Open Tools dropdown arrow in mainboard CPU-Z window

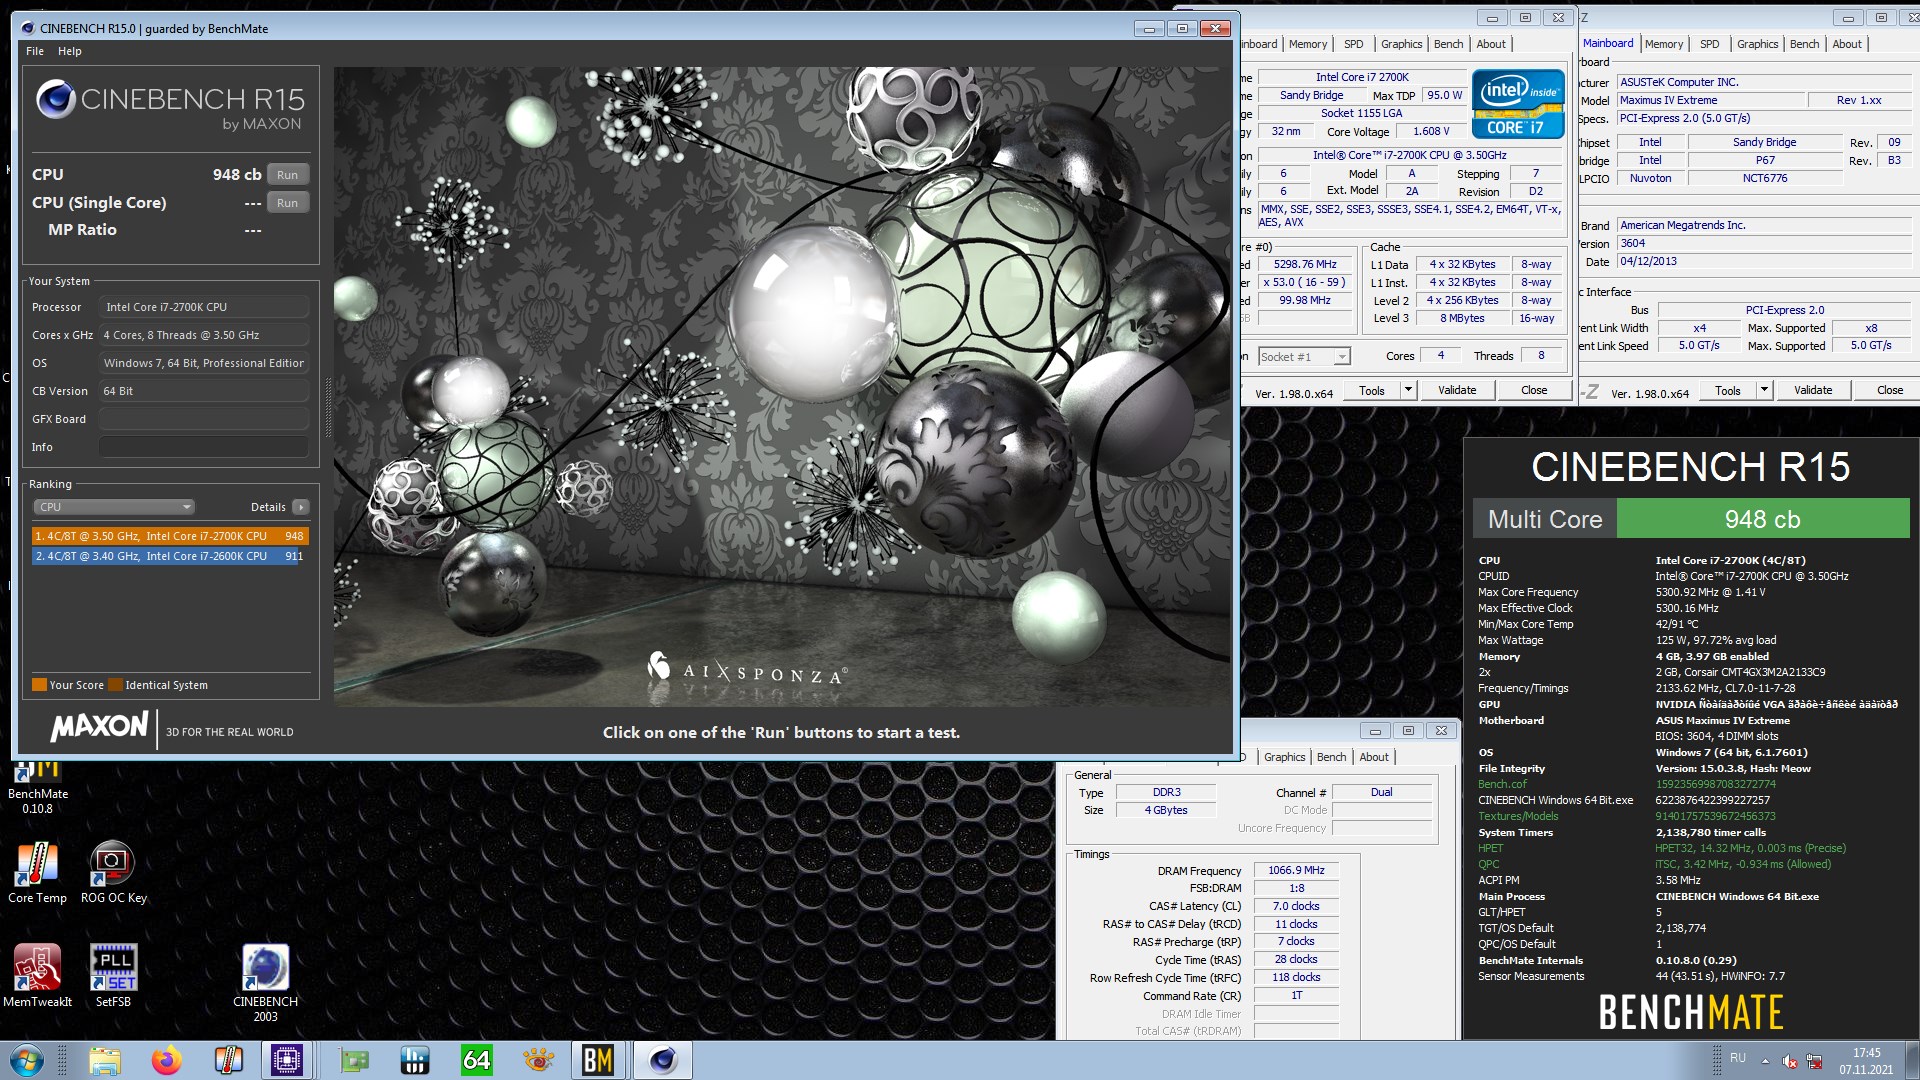click(x=1764, y=391)
